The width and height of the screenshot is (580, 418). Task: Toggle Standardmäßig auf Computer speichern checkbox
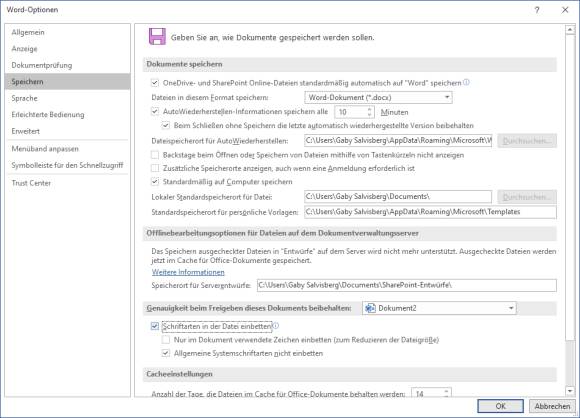[155, 182]
